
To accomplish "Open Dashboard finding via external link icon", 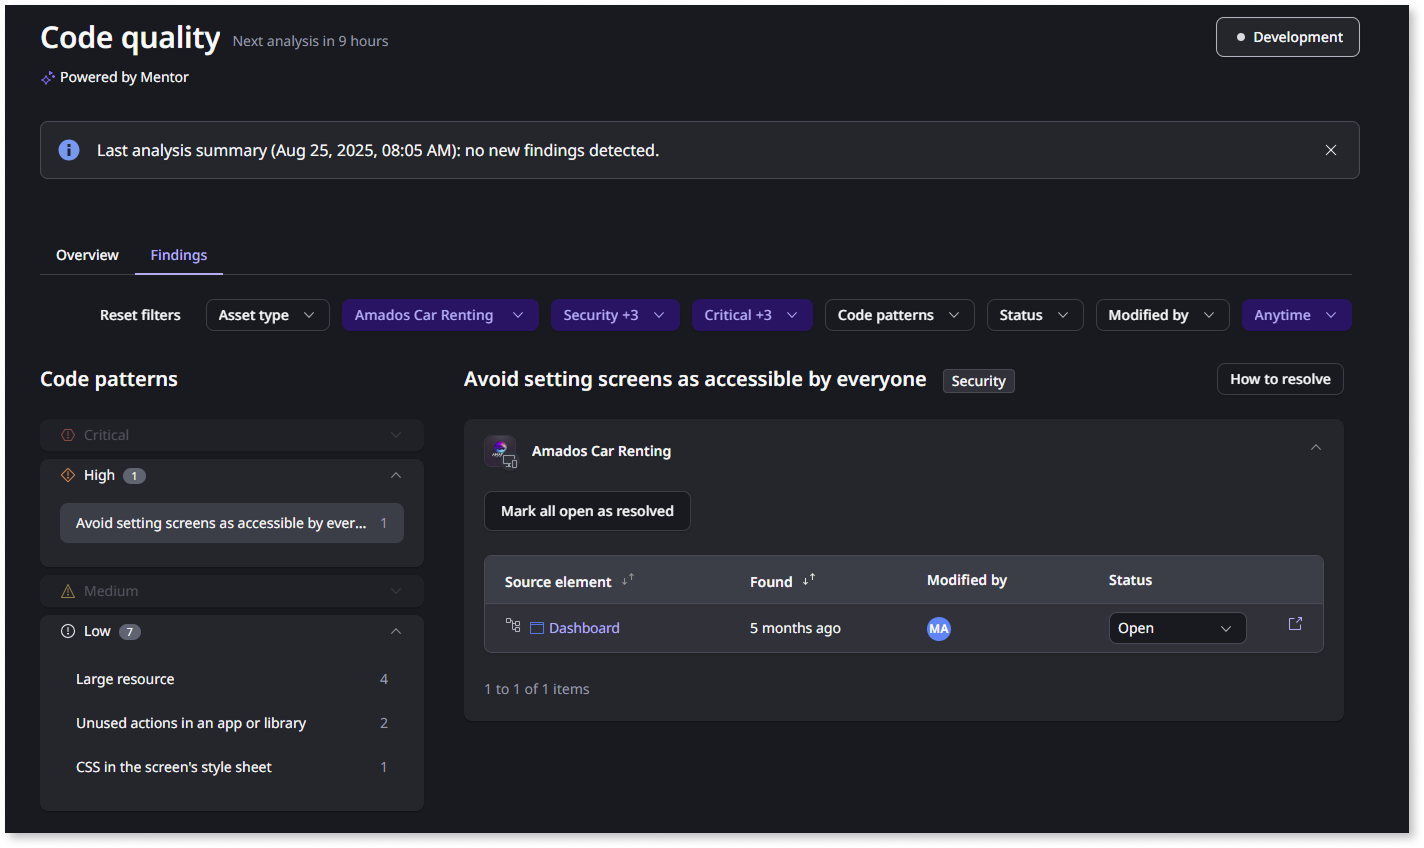I will (x=1295, y=624).
